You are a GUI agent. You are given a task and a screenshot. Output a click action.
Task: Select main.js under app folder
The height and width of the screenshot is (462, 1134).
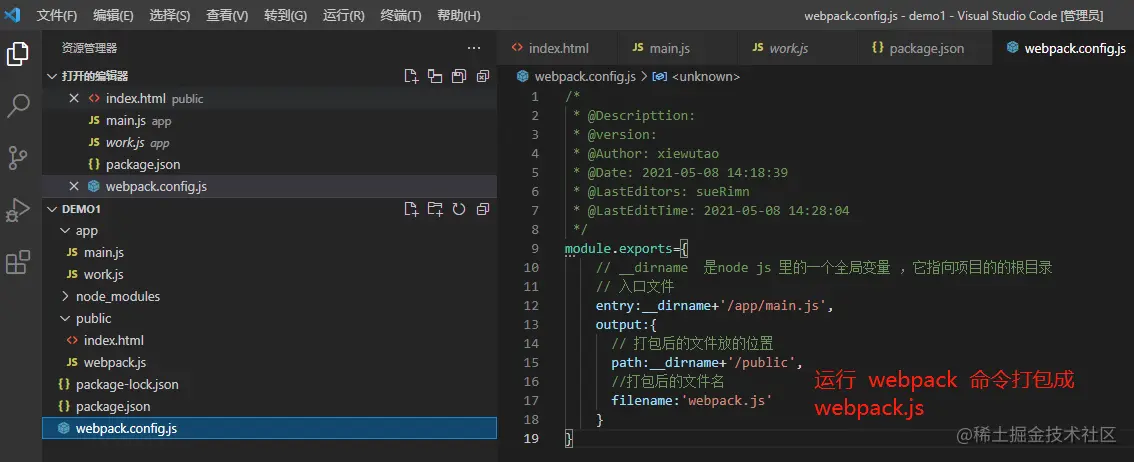coord(269,252)
